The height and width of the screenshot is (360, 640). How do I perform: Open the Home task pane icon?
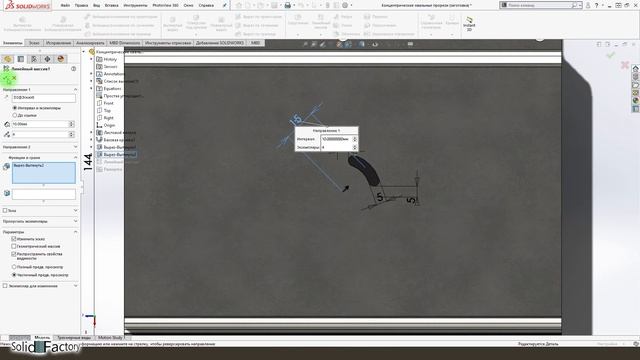click(636, 69)
